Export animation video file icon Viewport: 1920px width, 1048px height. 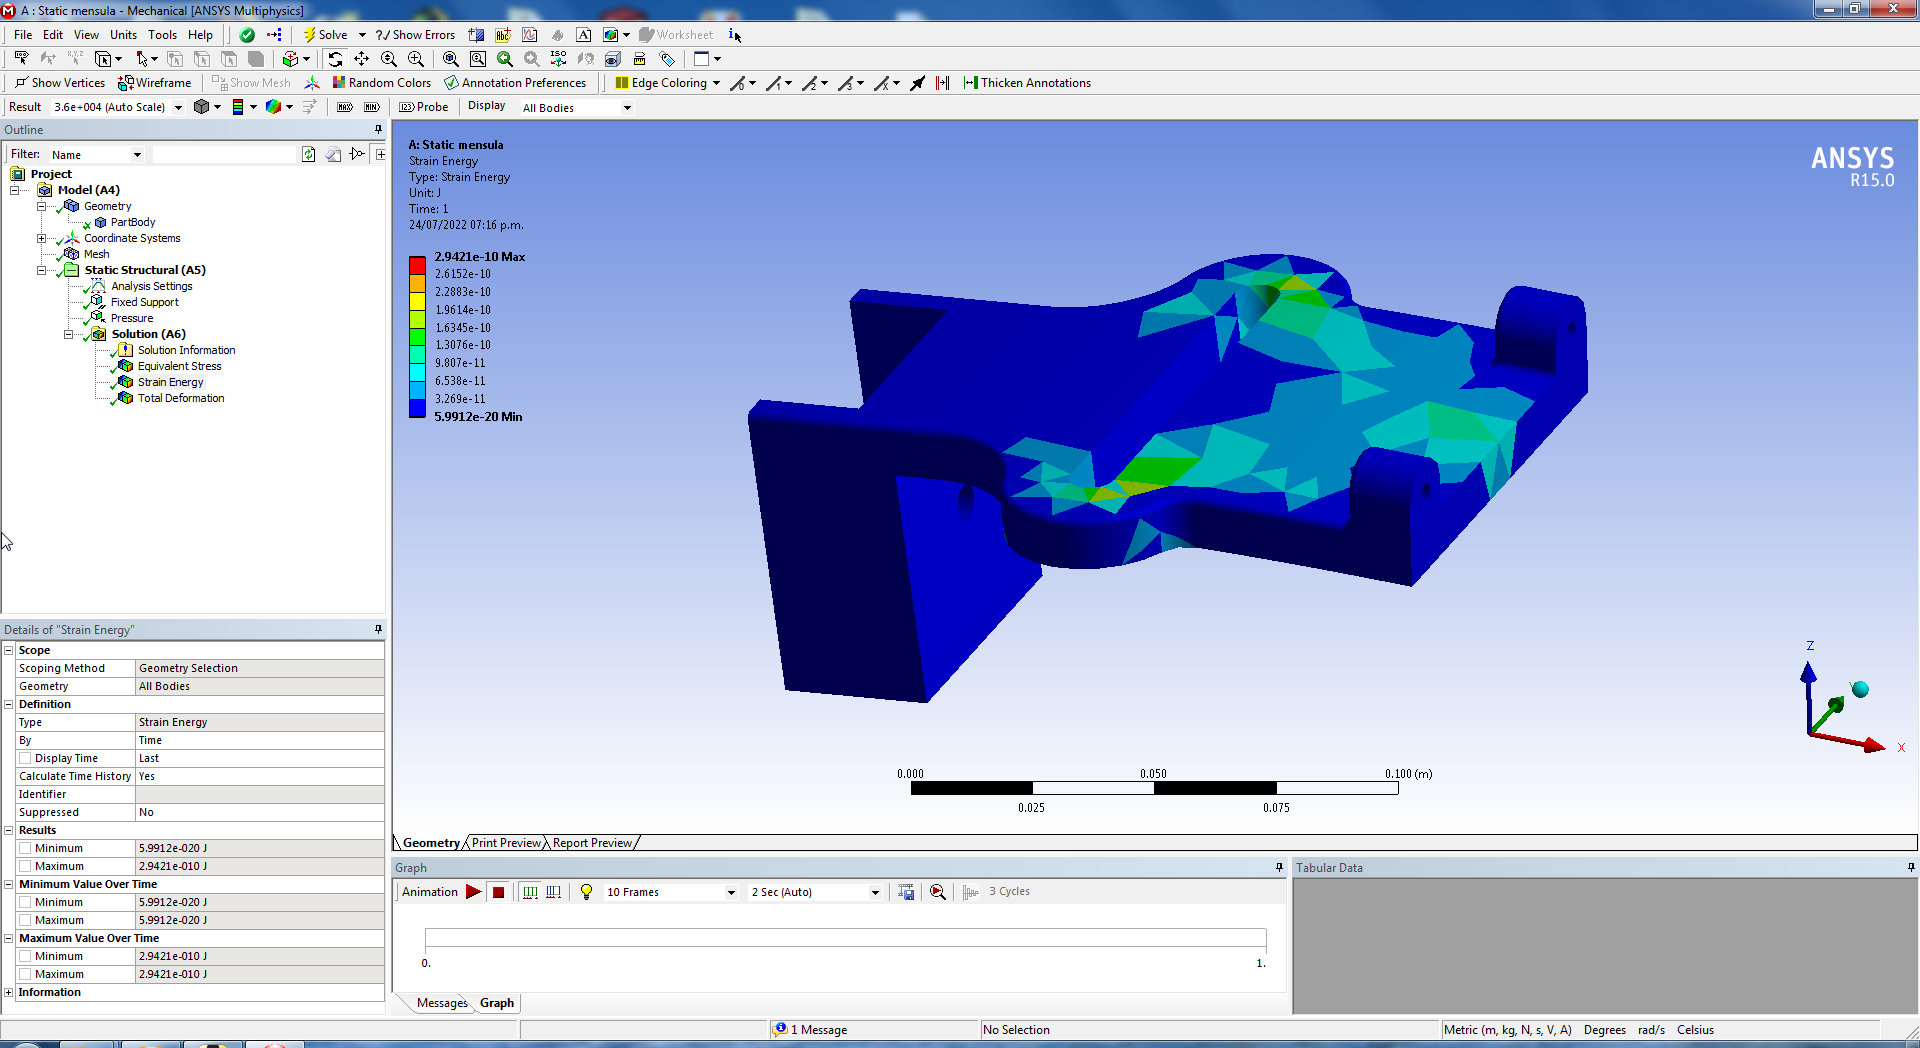pyautogui.click(x=906, y=892)
